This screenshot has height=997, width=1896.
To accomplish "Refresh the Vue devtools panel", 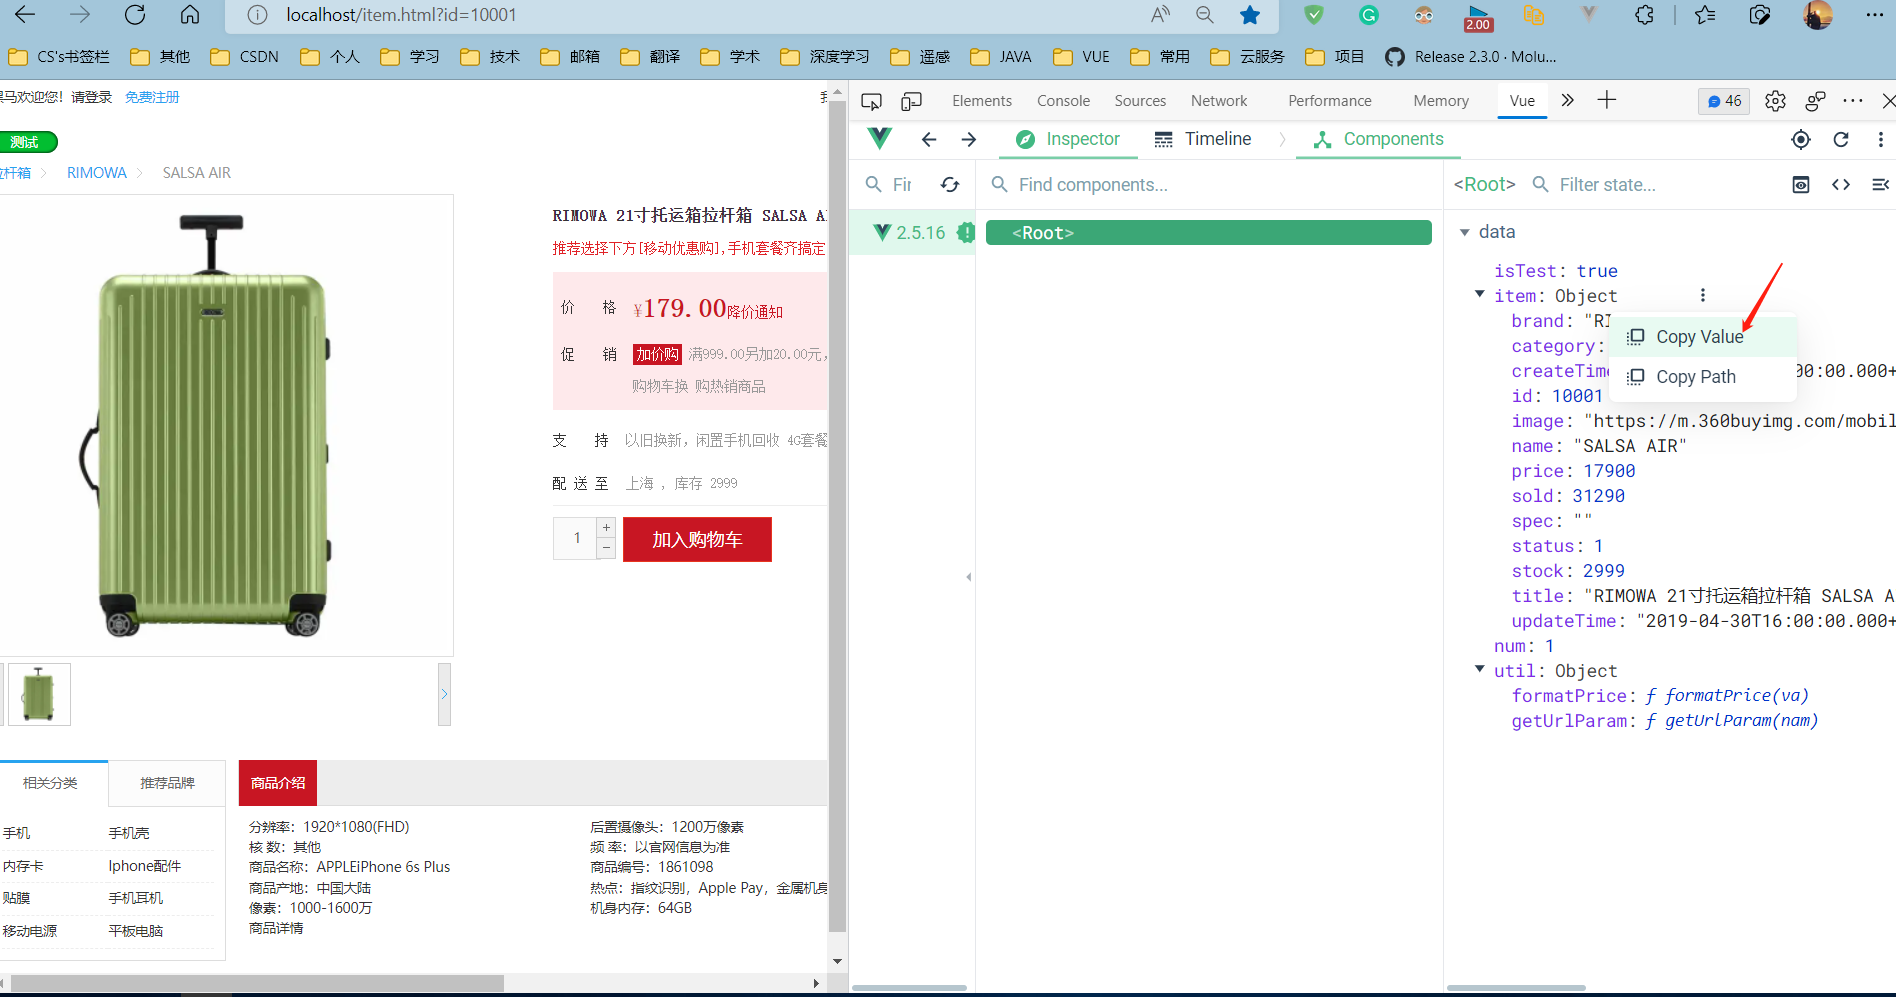I will point(1841,139).
